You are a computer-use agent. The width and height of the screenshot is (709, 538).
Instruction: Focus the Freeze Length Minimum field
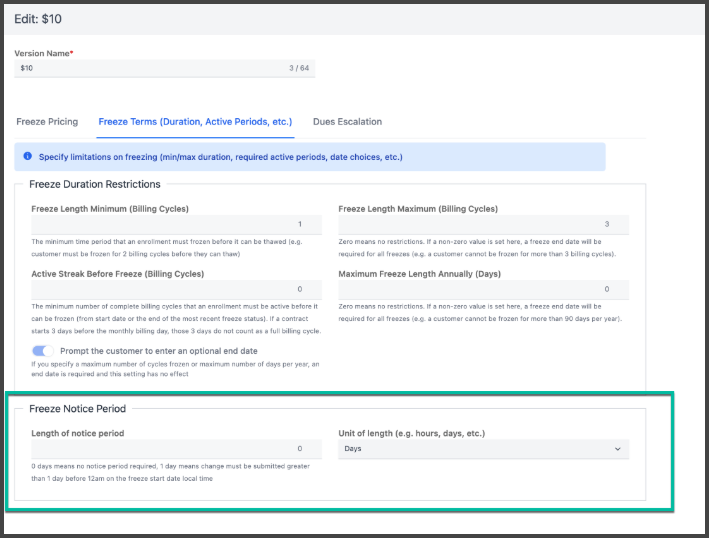point(169,225)
